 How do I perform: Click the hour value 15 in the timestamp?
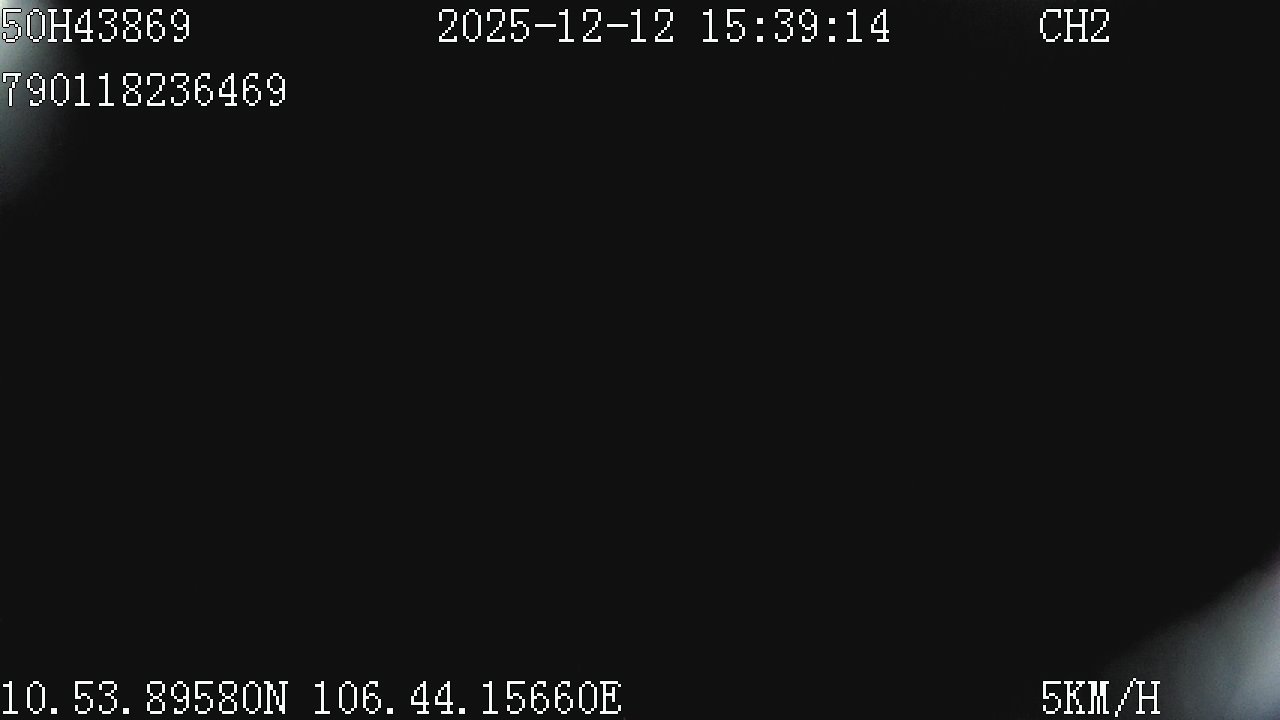point(723,27)
